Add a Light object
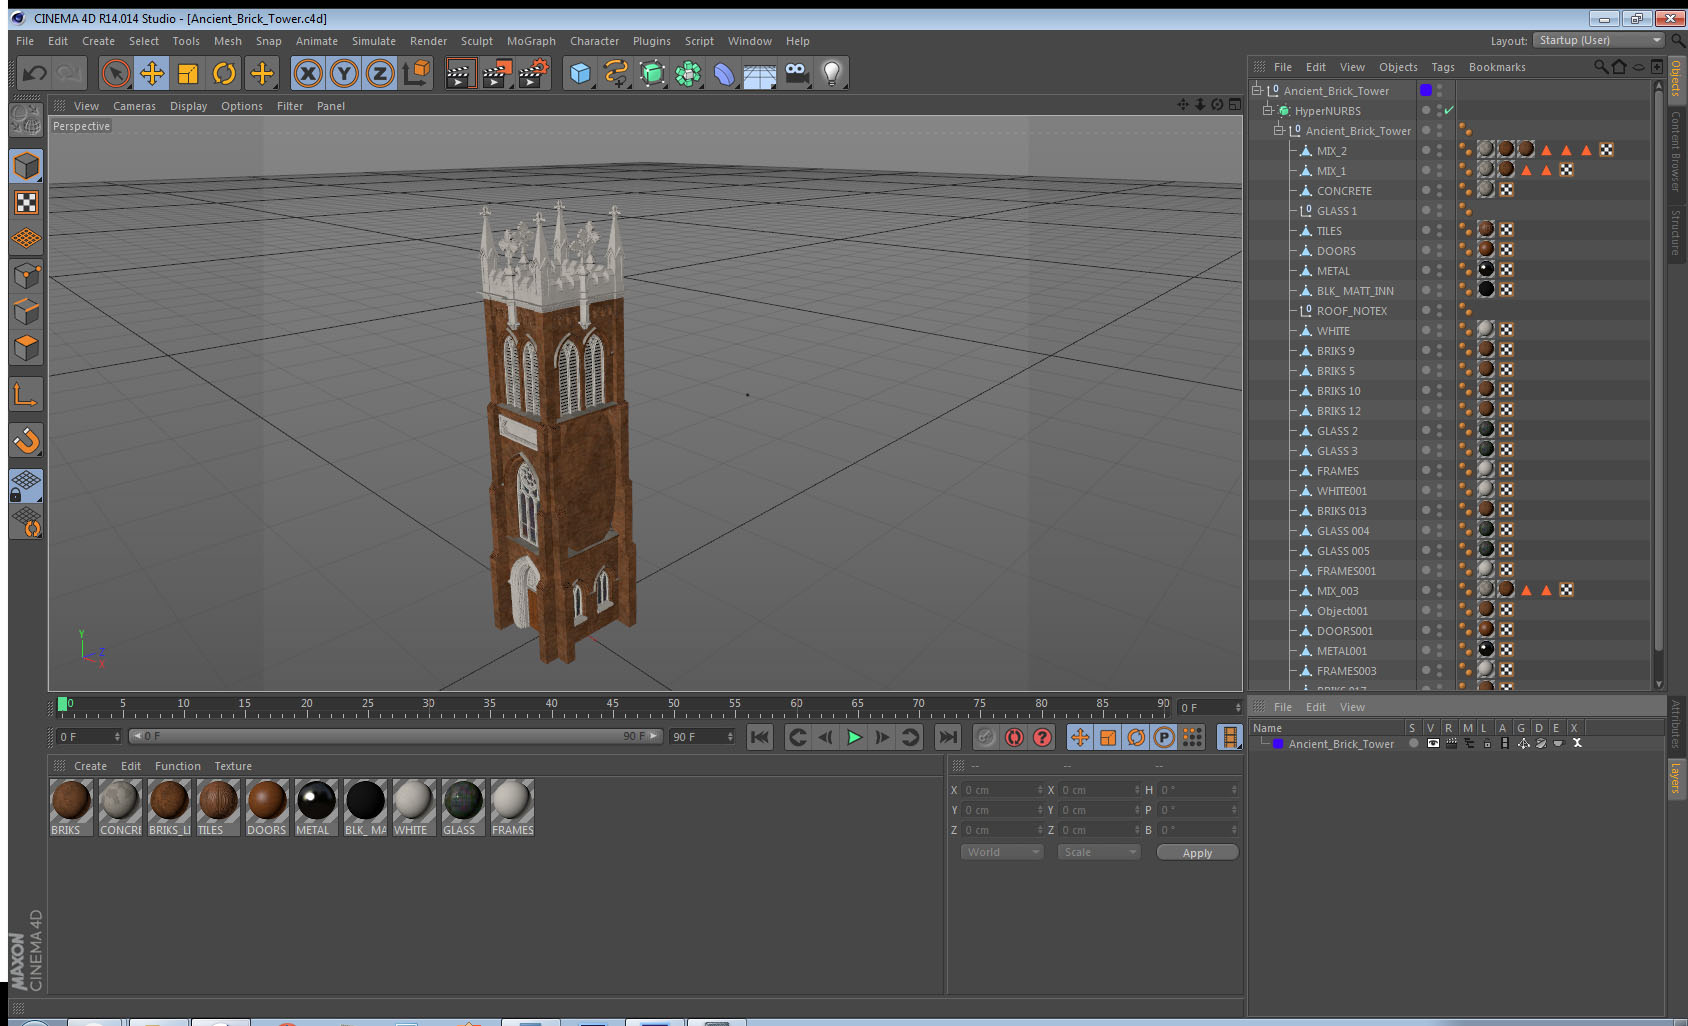 (832, 73)
